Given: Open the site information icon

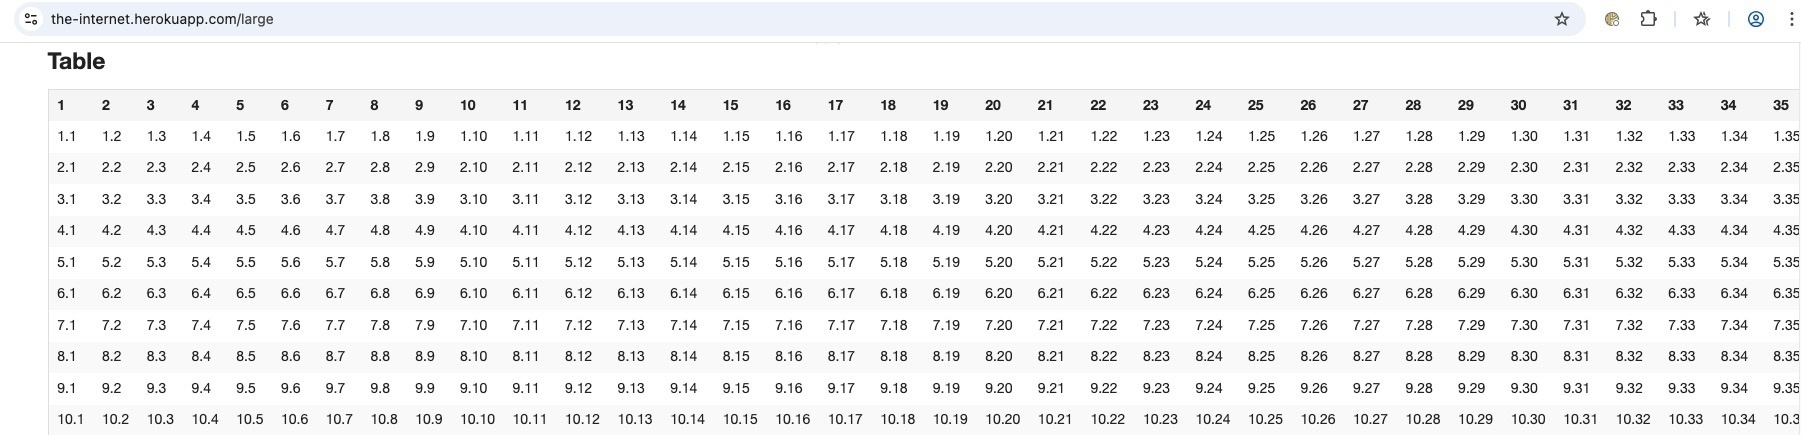Looking at the screenshot, I should (31, 19).
